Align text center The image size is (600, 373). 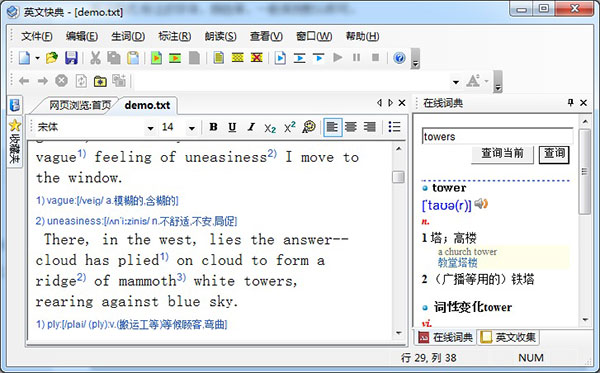point(351,127)
